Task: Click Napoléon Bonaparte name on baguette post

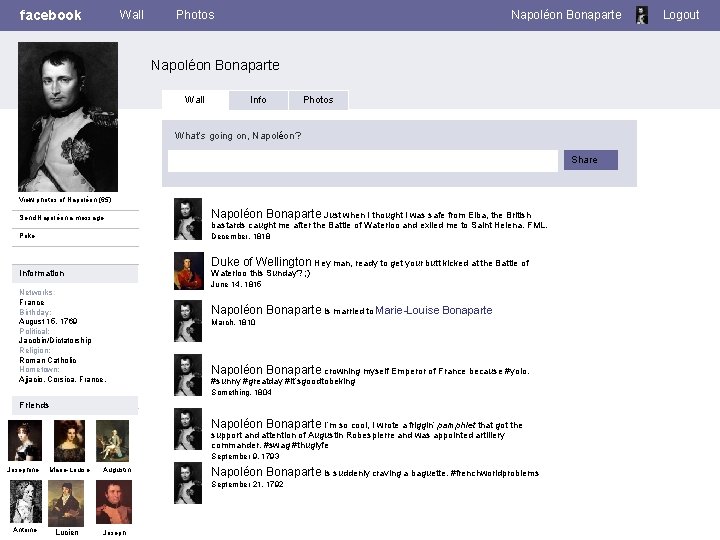Action: pyautogui.click(x=266, y=472)
